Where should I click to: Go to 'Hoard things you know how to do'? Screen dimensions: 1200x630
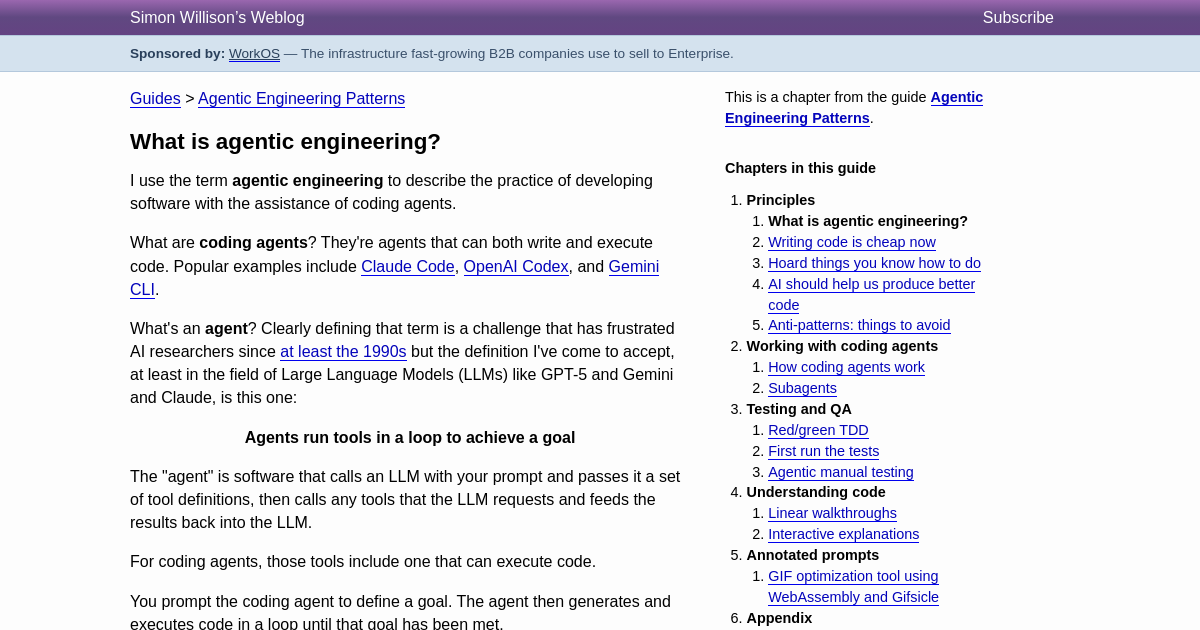click(x=874, y=263)
